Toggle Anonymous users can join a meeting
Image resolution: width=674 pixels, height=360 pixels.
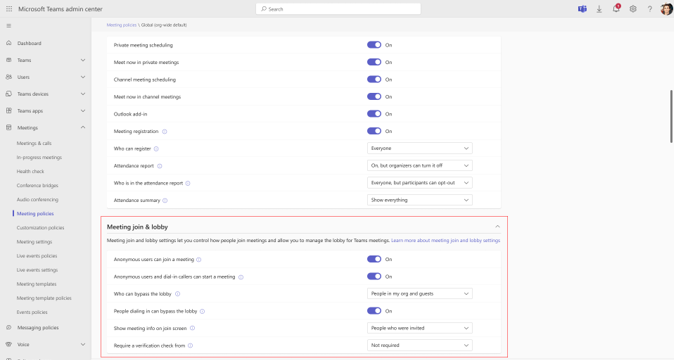click(374, 259)
